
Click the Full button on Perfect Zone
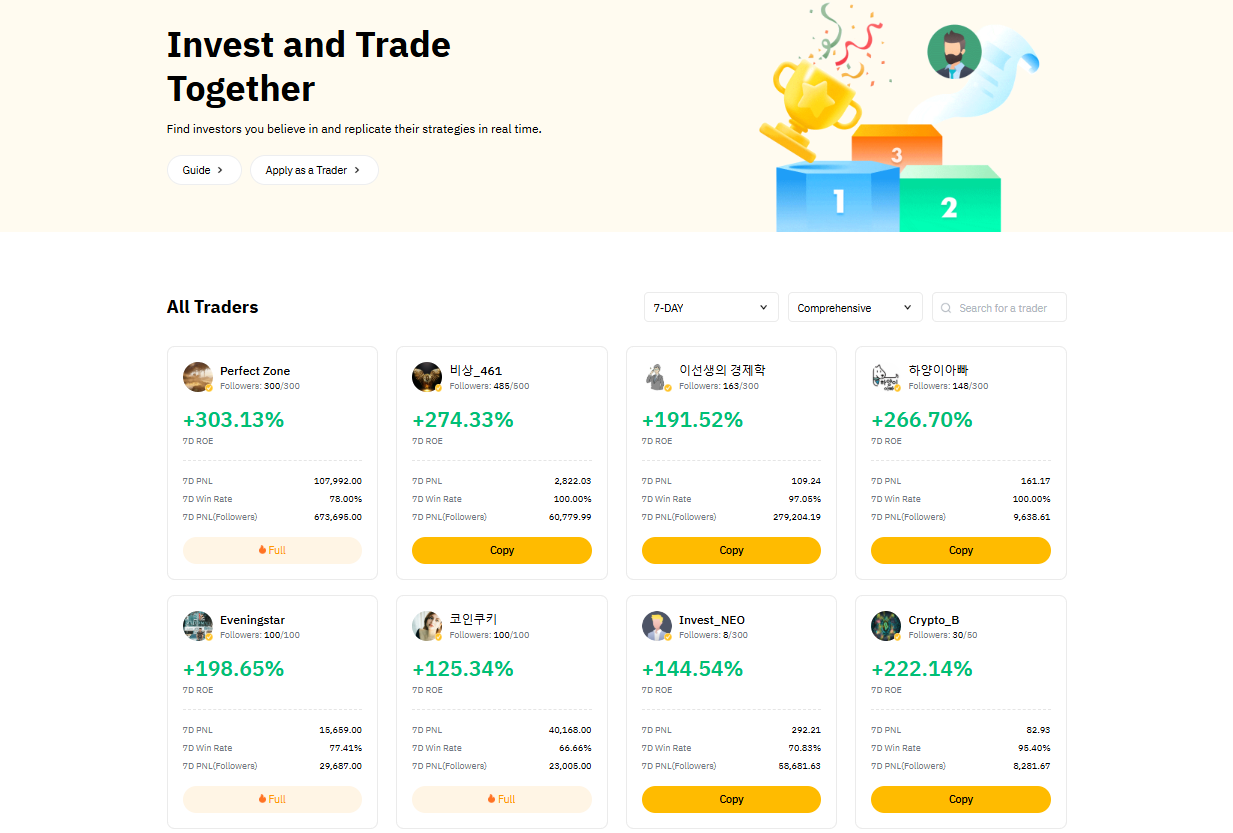pos(272,550)
